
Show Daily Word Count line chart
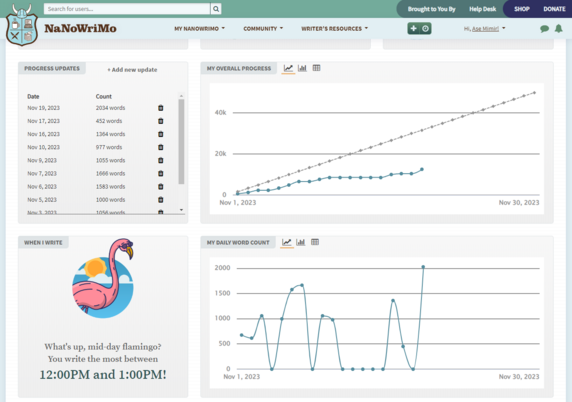[x=287, y=242]
